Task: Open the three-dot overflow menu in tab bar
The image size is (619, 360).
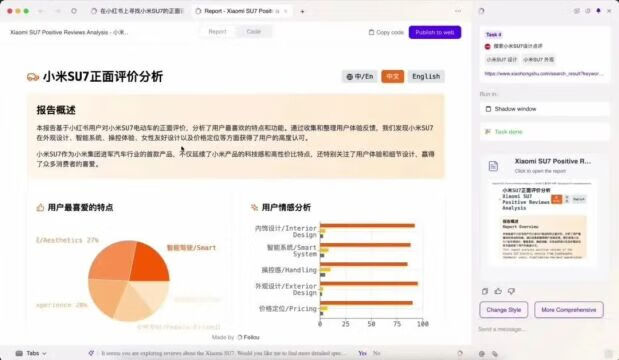Action: click(x=458, y=11)
